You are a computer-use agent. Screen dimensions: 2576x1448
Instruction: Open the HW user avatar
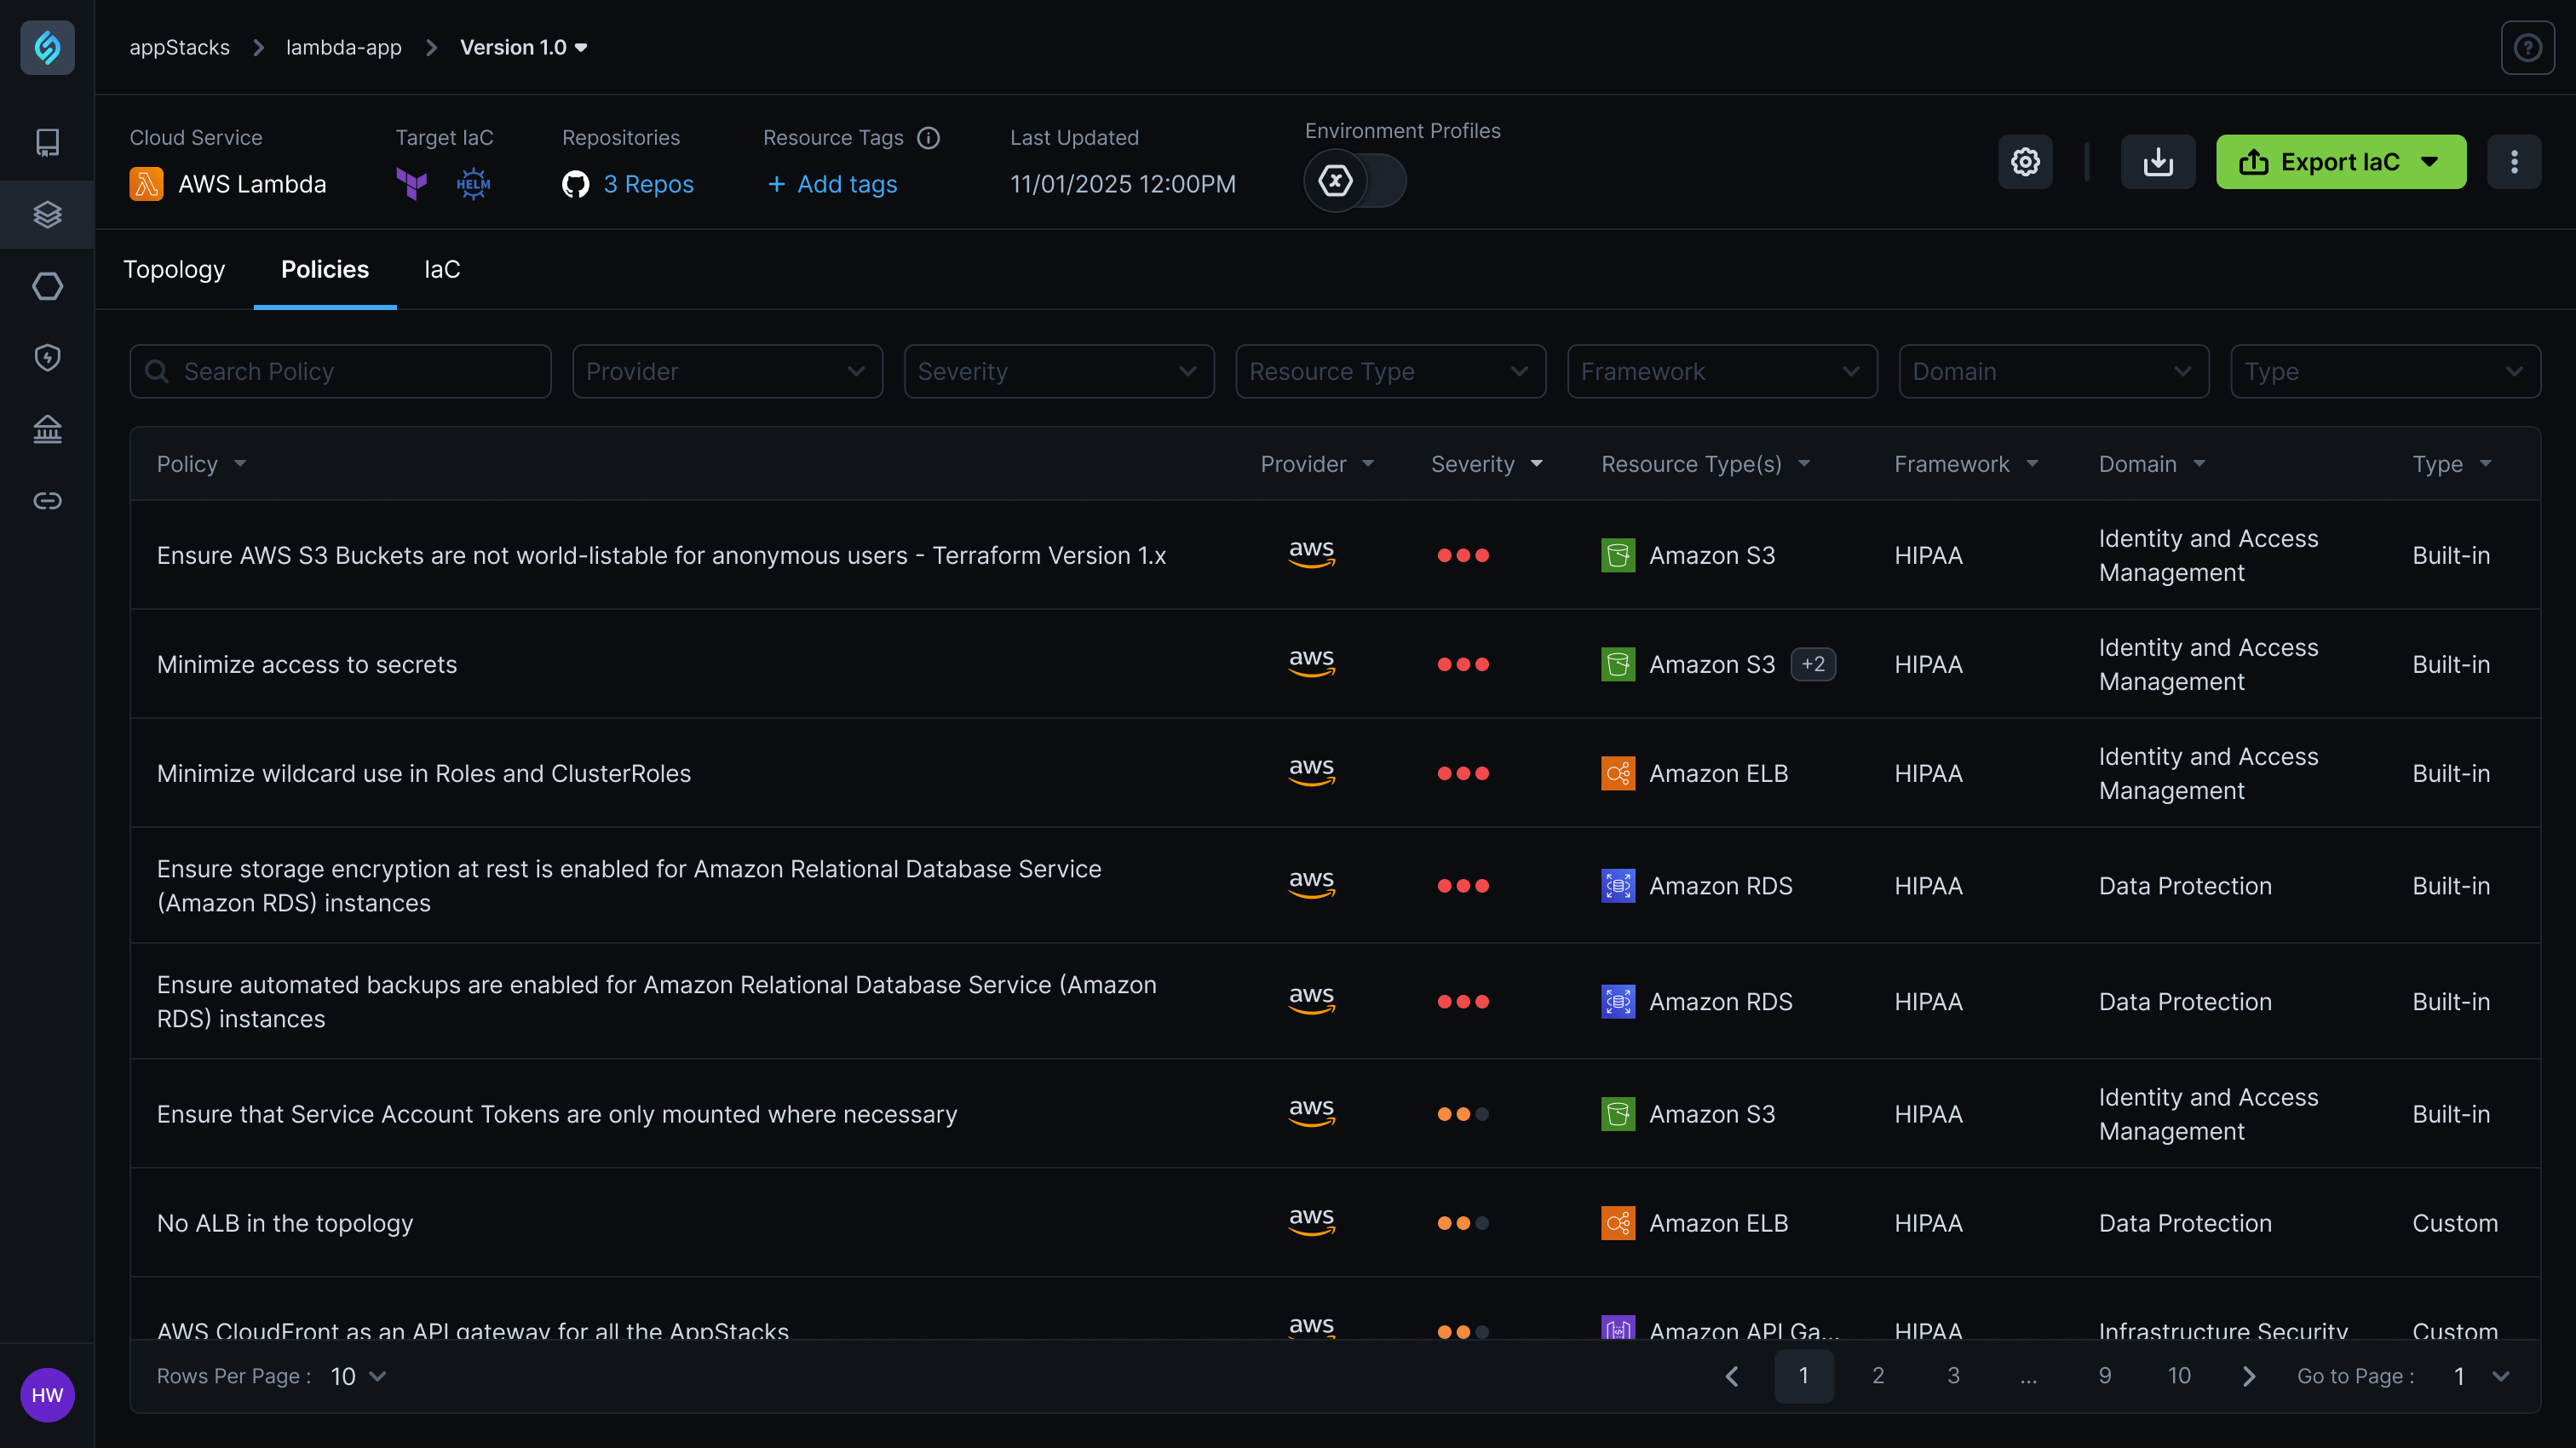click(47, 1395)
